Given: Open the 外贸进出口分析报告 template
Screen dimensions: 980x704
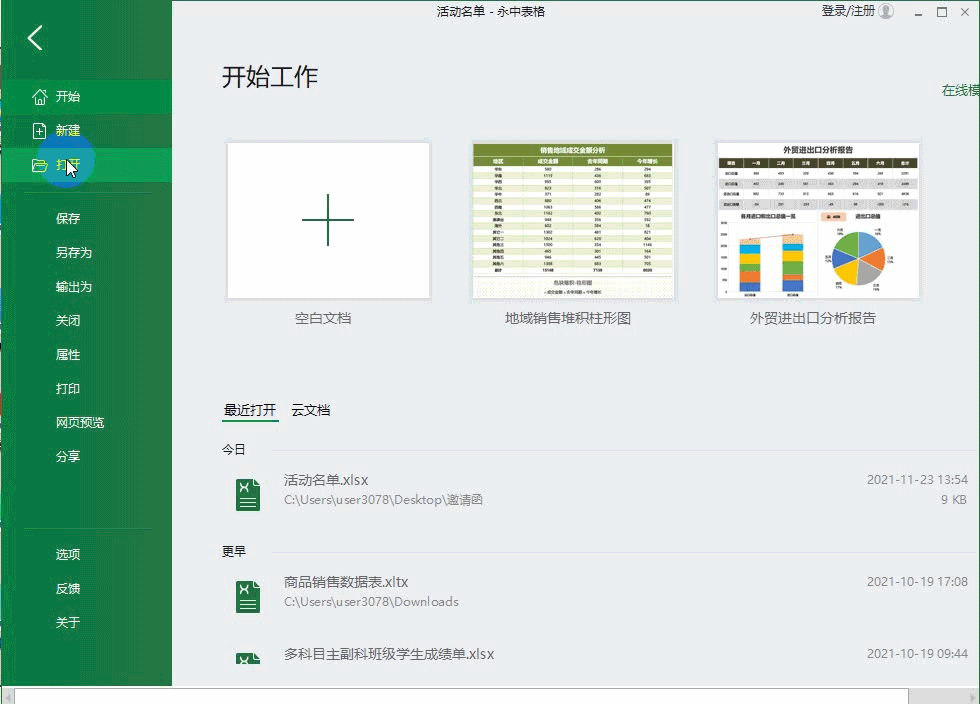Looking at the screenshot, I should tap(817, 220).
